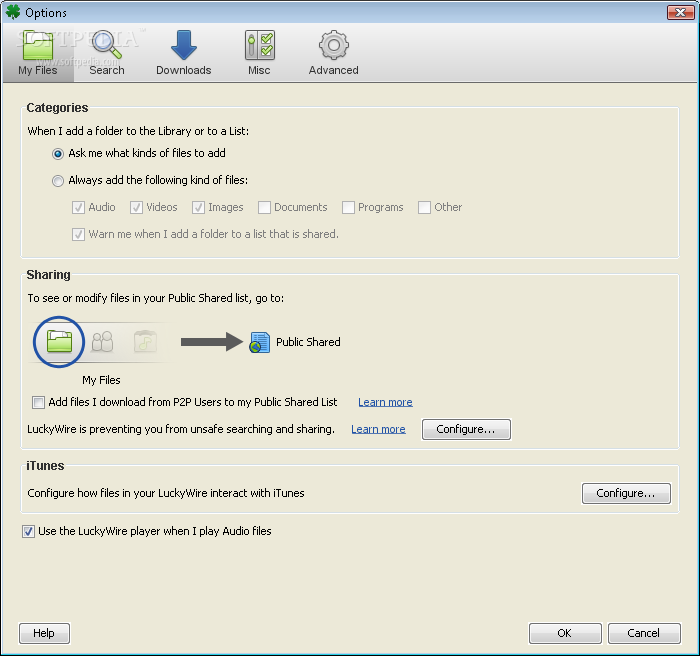This screenshot has width=700, height=656.
Task: Click the 'Public Shared' label text
Action: (308, 342)
